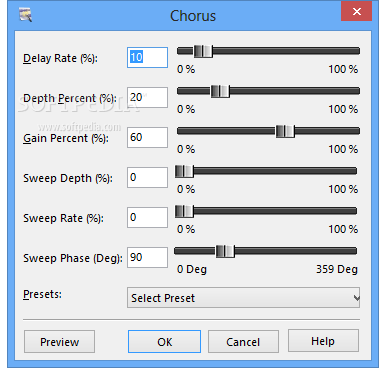This screenshot has width=379, height=368.
Task: Click the Cancel button
Action: 243,342
